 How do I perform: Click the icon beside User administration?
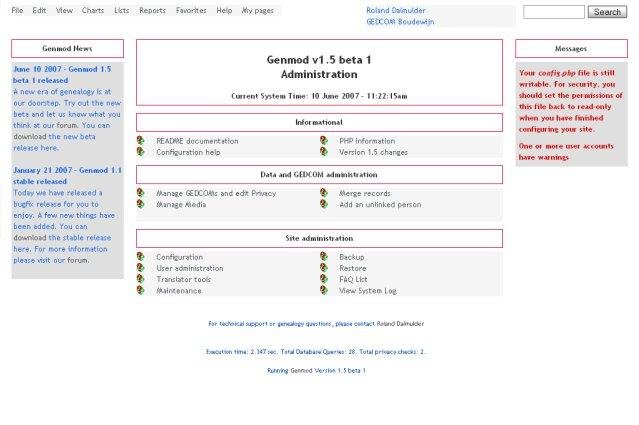141,268
